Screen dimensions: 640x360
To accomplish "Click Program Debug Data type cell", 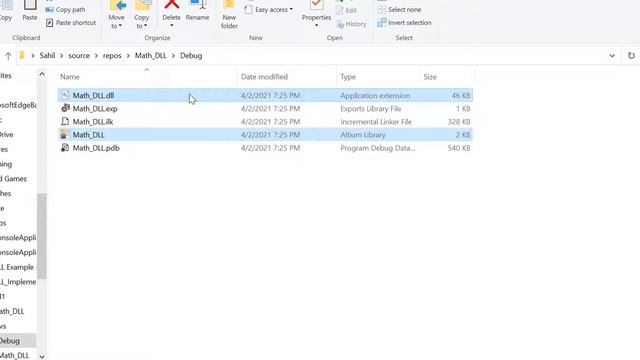I will (x=378, y=148).
